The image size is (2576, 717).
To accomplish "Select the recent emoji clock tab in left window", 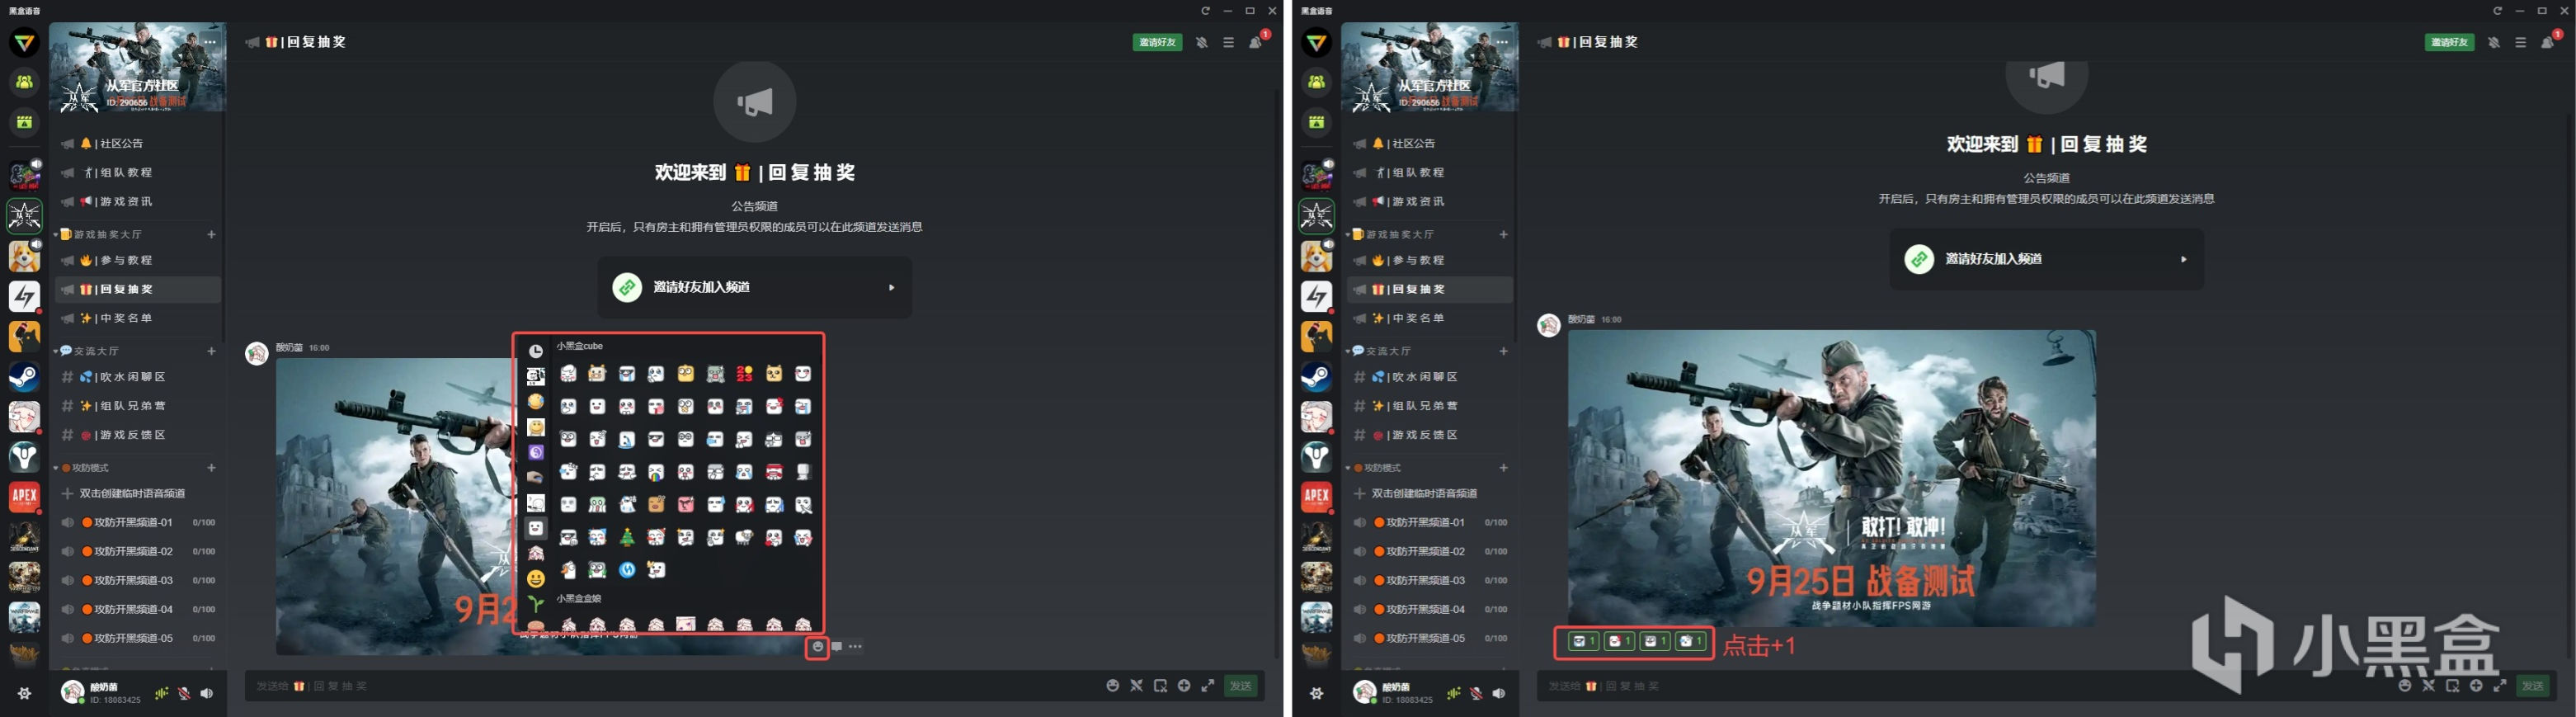I will 536,351.
